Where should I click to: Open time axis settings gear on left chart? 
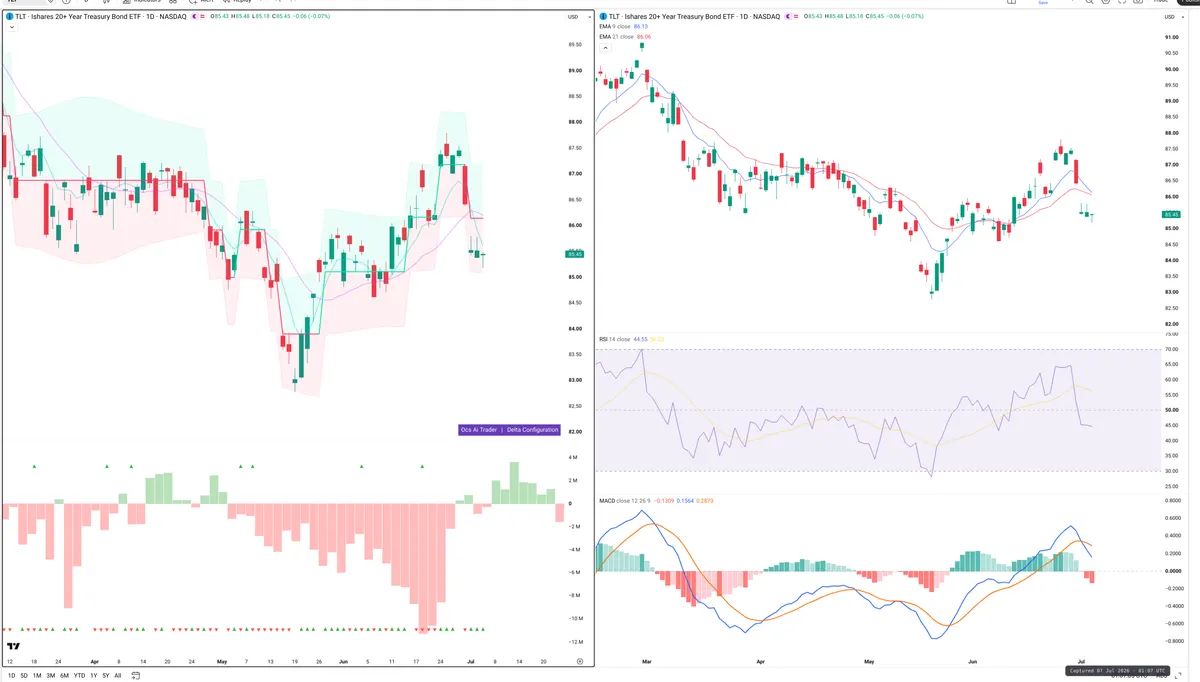(x=580, y=662)
